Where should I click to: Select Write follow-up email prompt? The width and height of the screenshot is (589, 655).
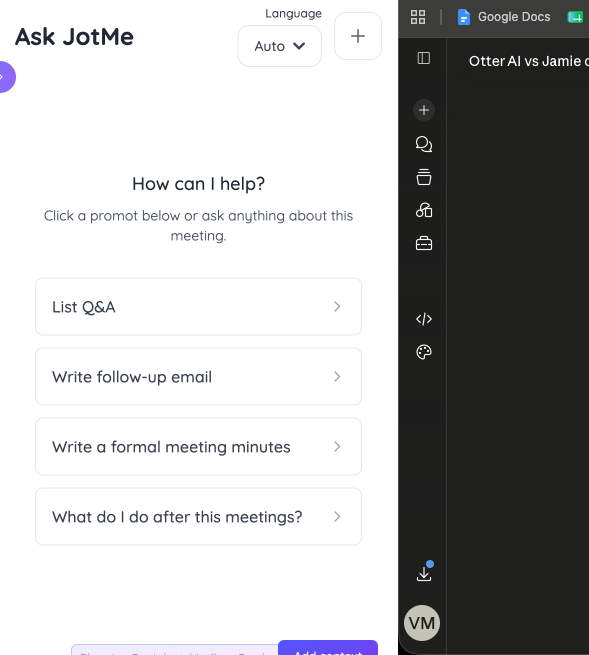tap(198, 376)
